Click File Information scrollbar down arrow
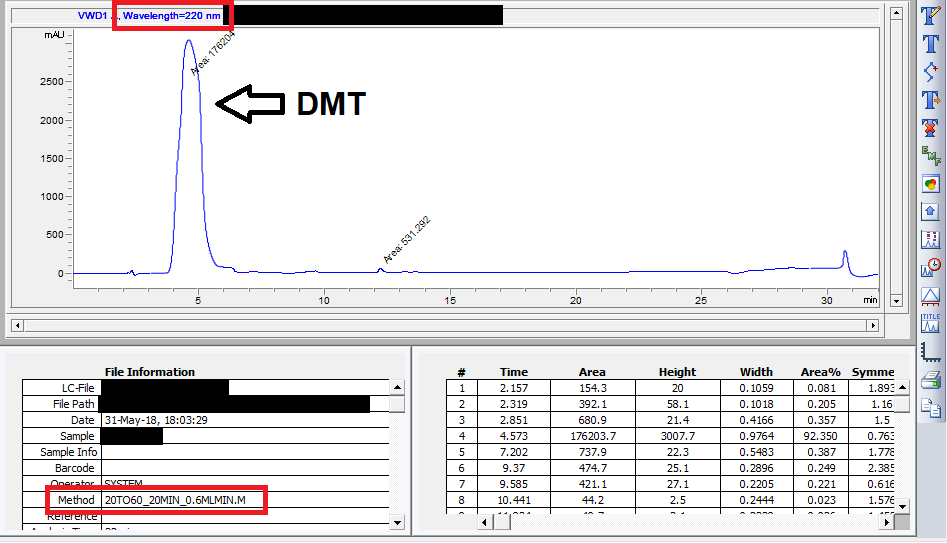Viewport: 947px width, 543px height. pyautogui.click(x=397, y=523)
